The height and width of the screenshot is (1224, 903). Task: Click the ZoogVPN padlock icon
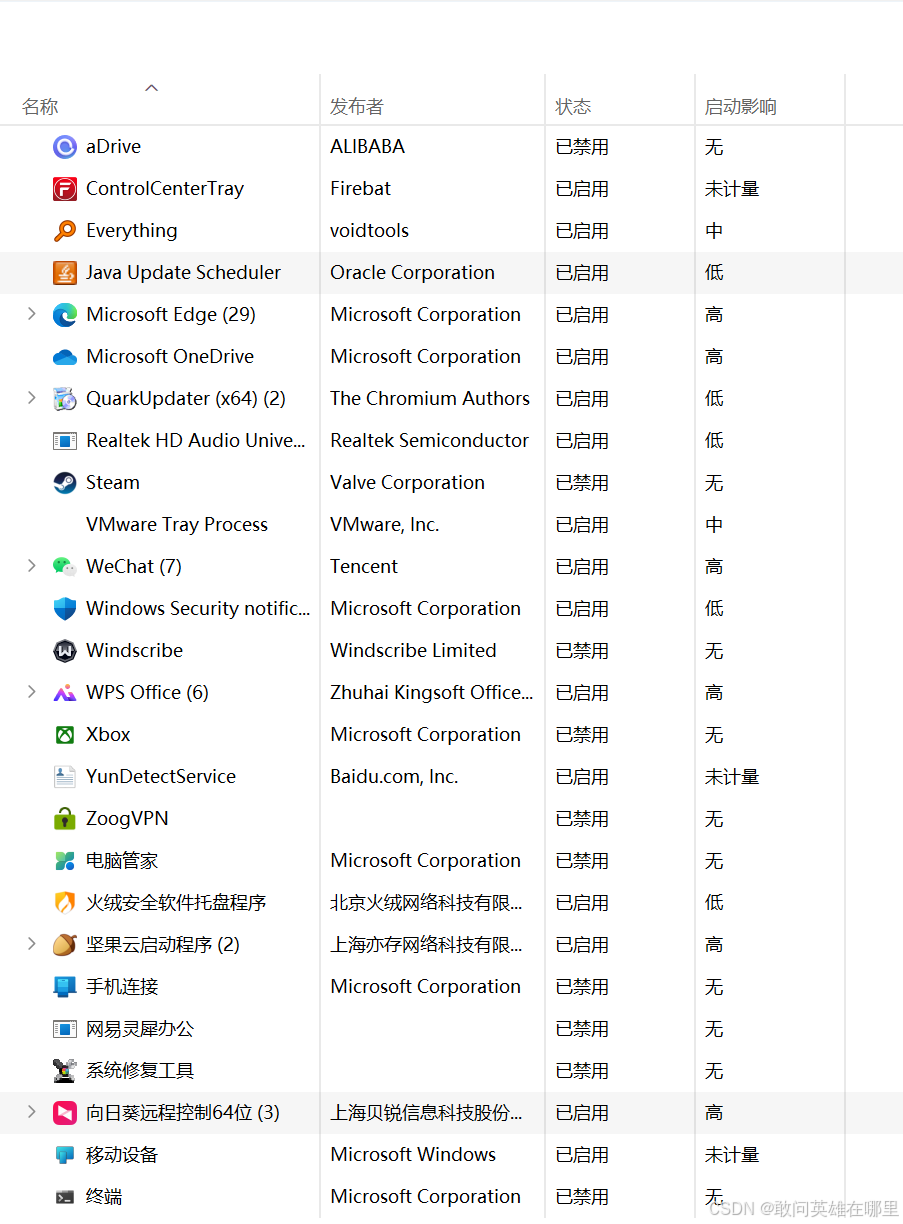pos(65,819)
